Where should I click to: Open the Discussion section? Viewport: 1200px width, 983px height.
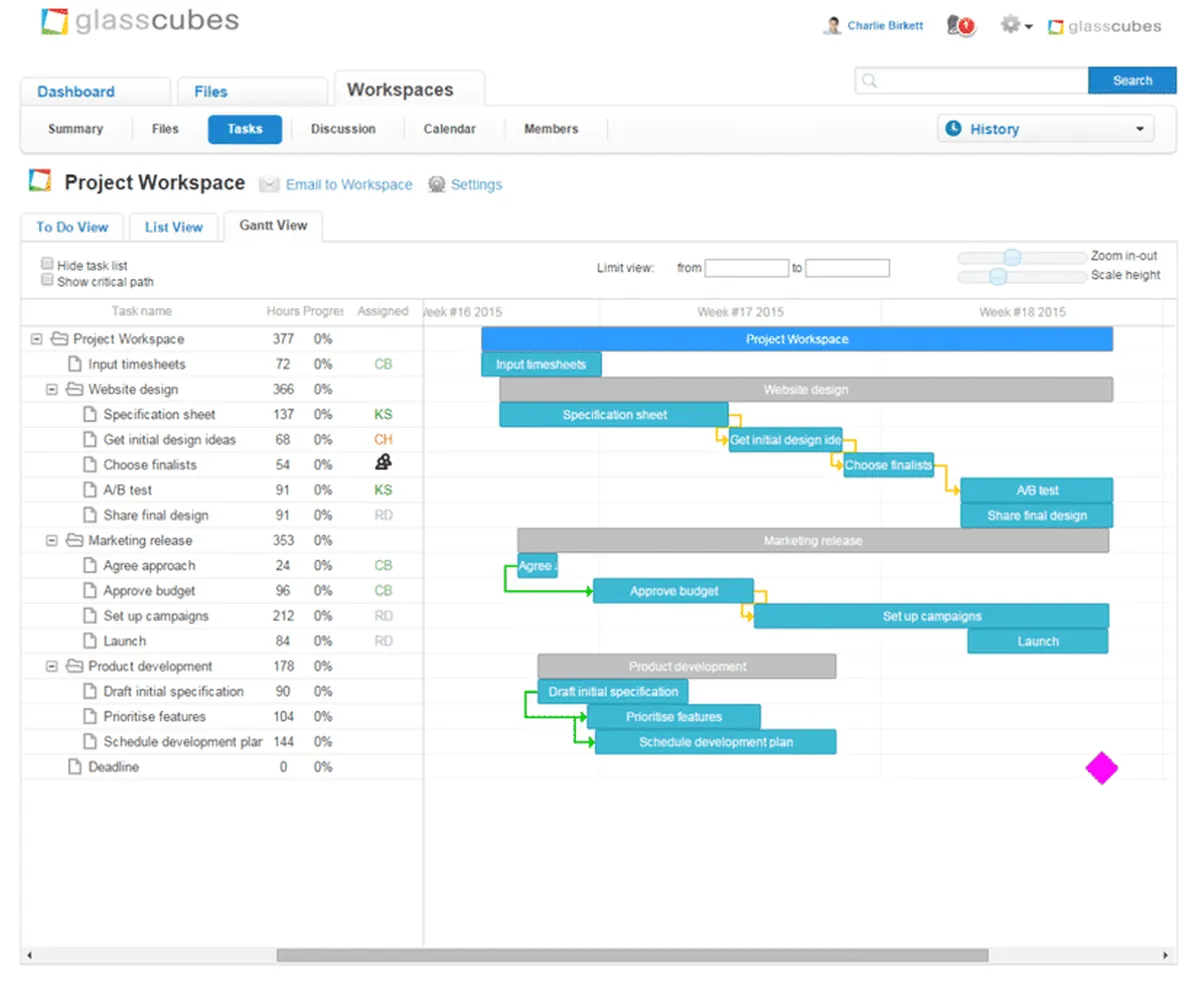coord(343,129)
